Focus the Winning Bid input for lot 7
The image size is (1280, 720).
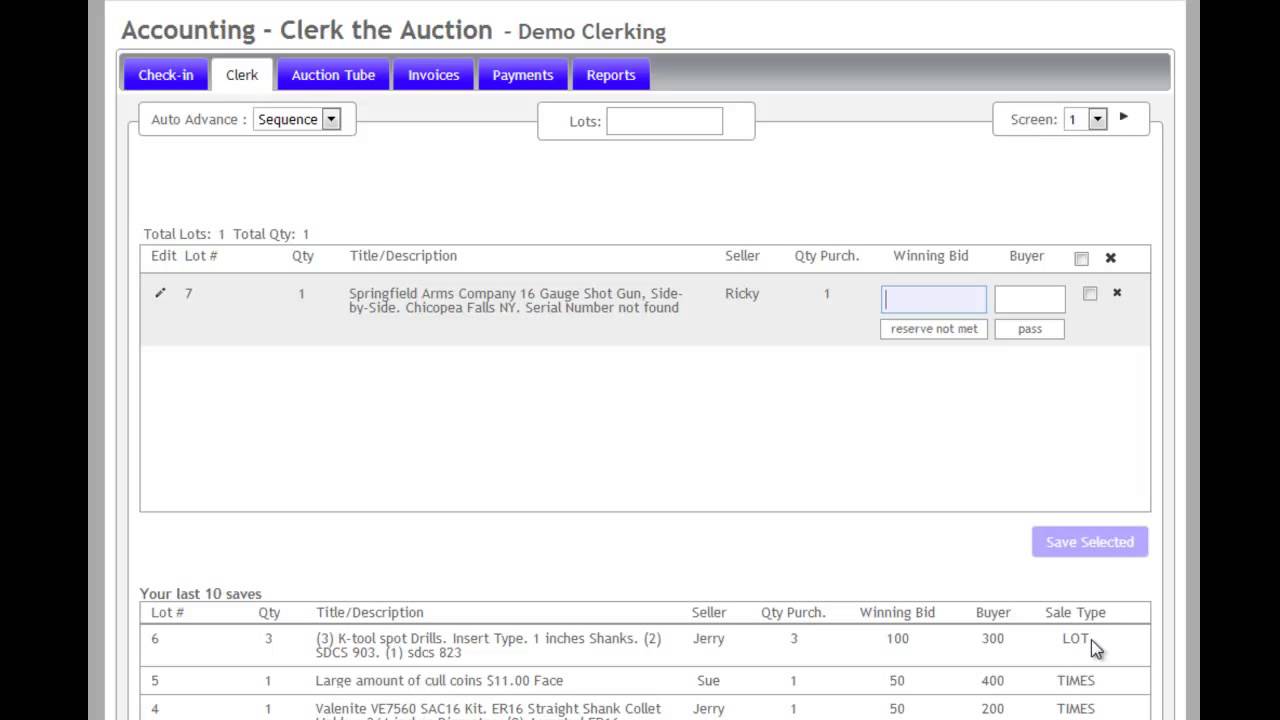tap(934, 299)
